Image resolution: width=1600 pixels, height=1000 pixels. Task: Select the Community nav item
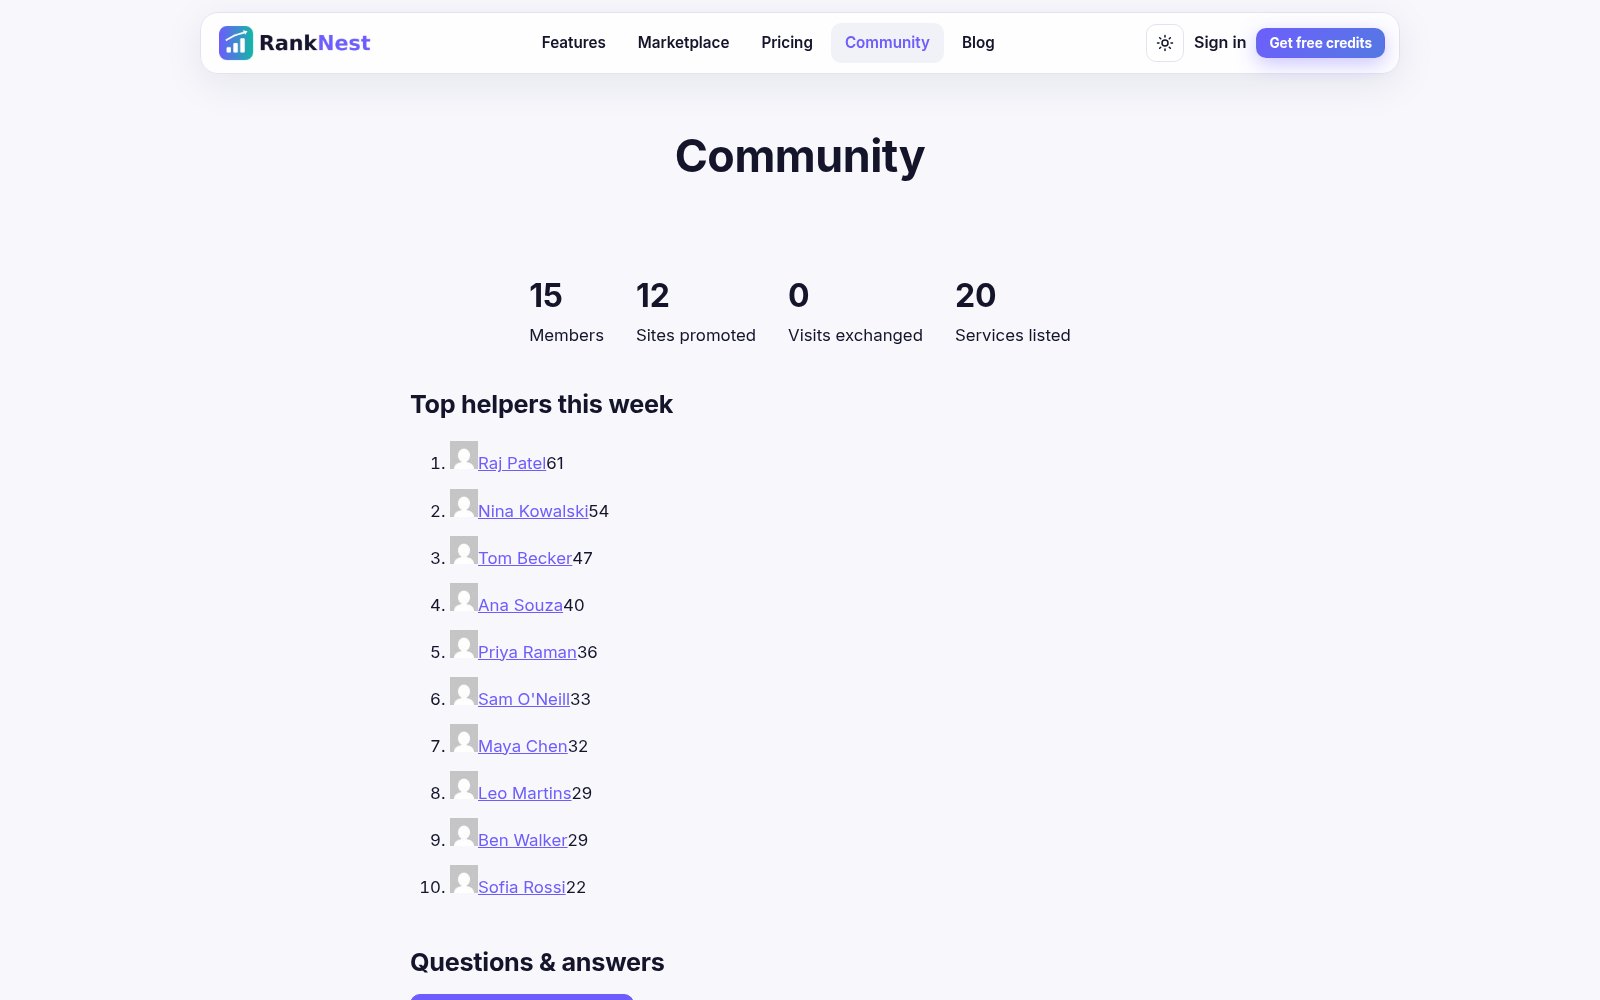(x=887, y=43)
